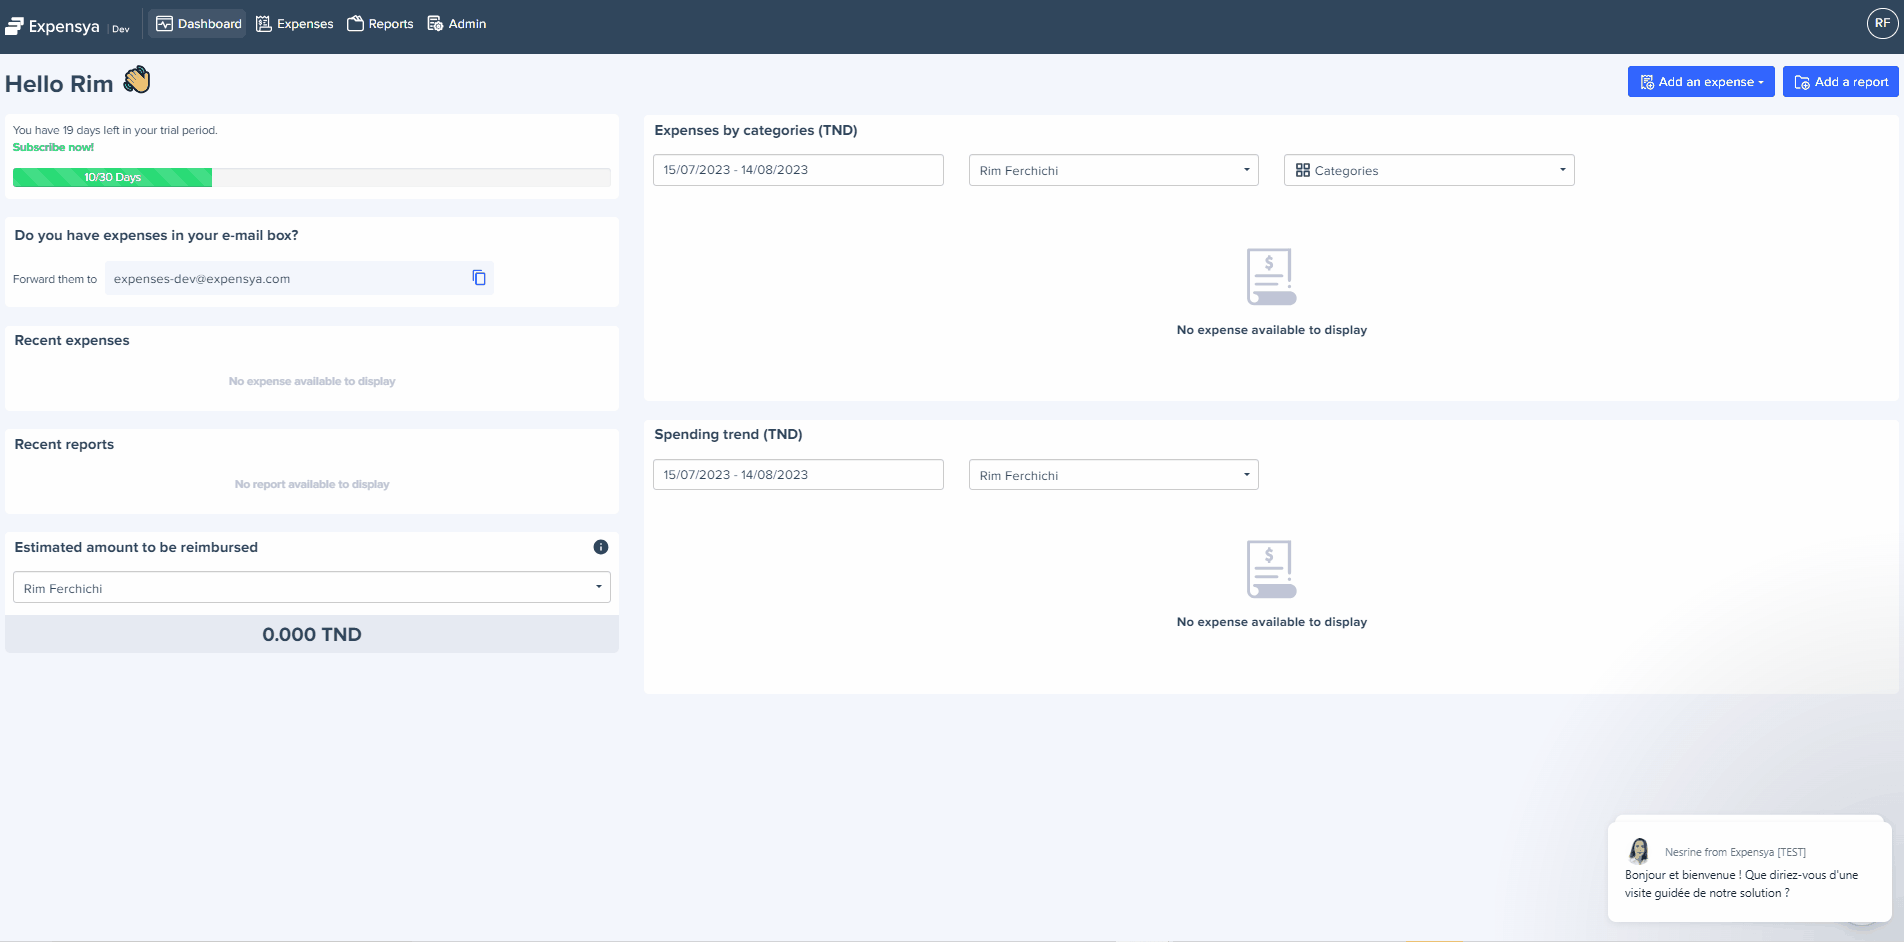Click the 10/30 Days trial progress bar
This screenshot has width=1904, height=942.
(112, 177)
